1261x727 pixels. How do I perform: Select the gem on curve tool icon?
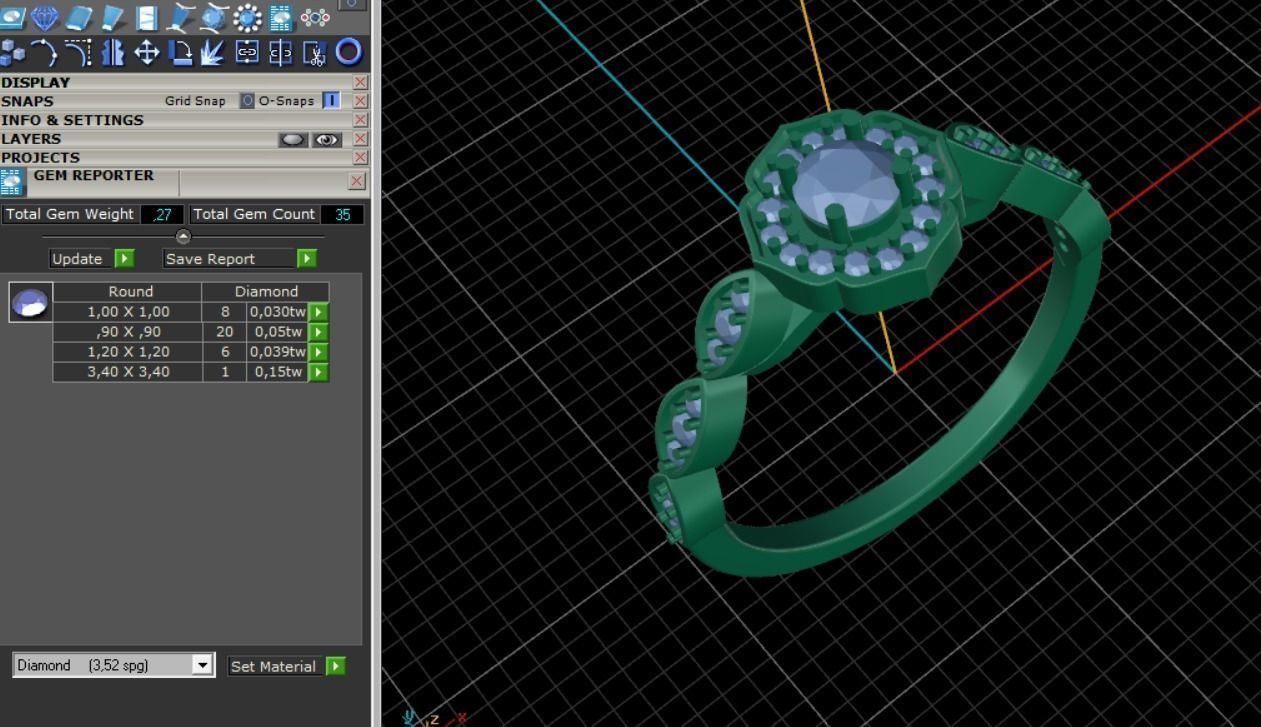(x=214, y=17)
